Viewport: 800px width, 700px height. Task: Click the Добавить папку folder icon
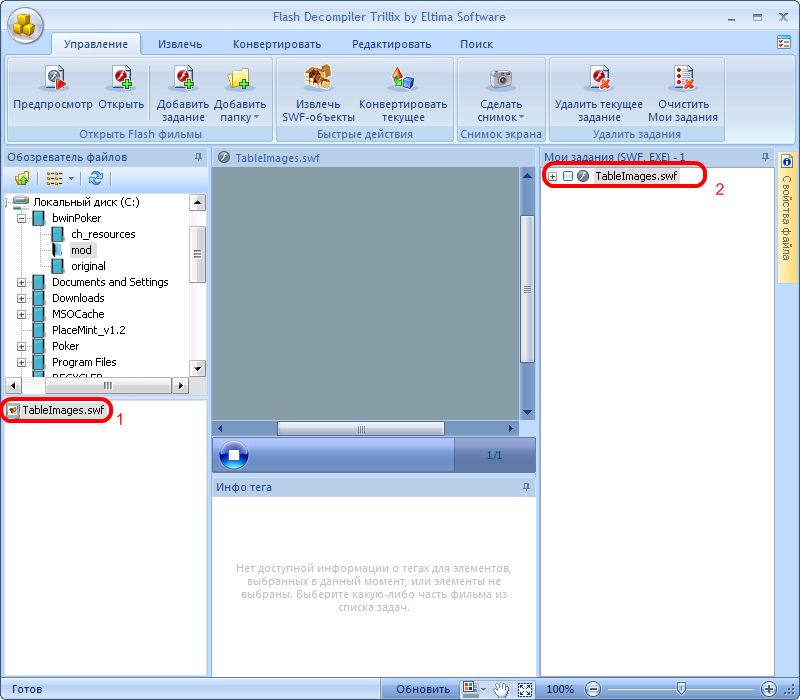pos(239,79)
